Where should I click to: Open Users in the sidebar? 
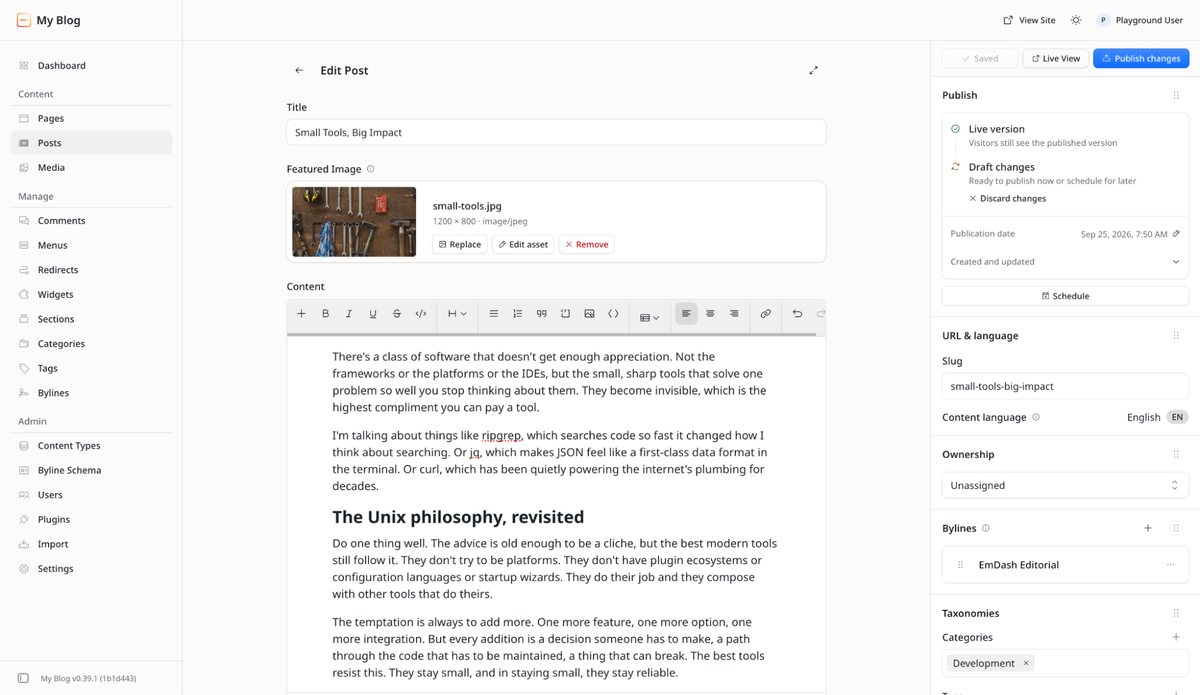click(91, 495)
